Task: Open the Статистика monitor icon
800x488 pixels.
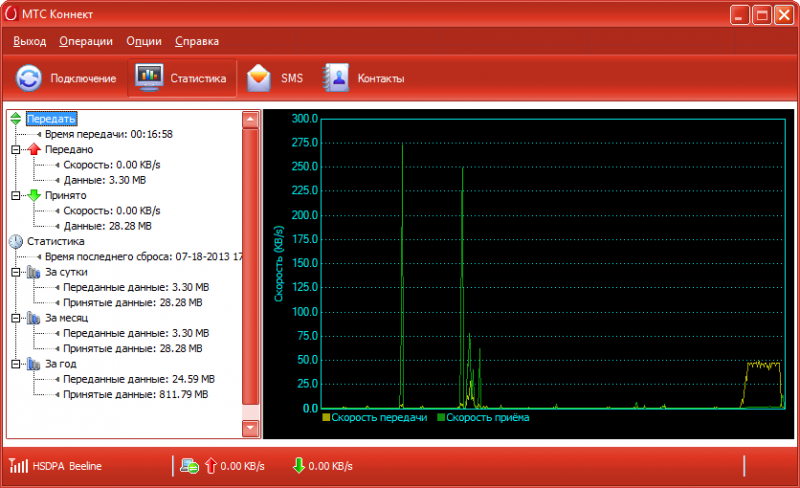Action: coord(149,78)
